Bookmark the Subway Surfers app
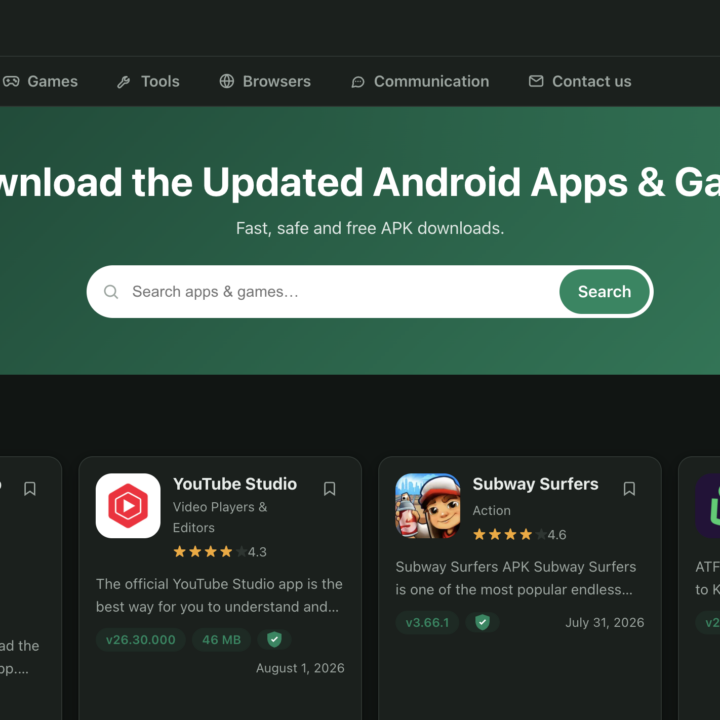The width and height of the screenshot is (720, 720). pyautogui.click(x=629, y=489)
